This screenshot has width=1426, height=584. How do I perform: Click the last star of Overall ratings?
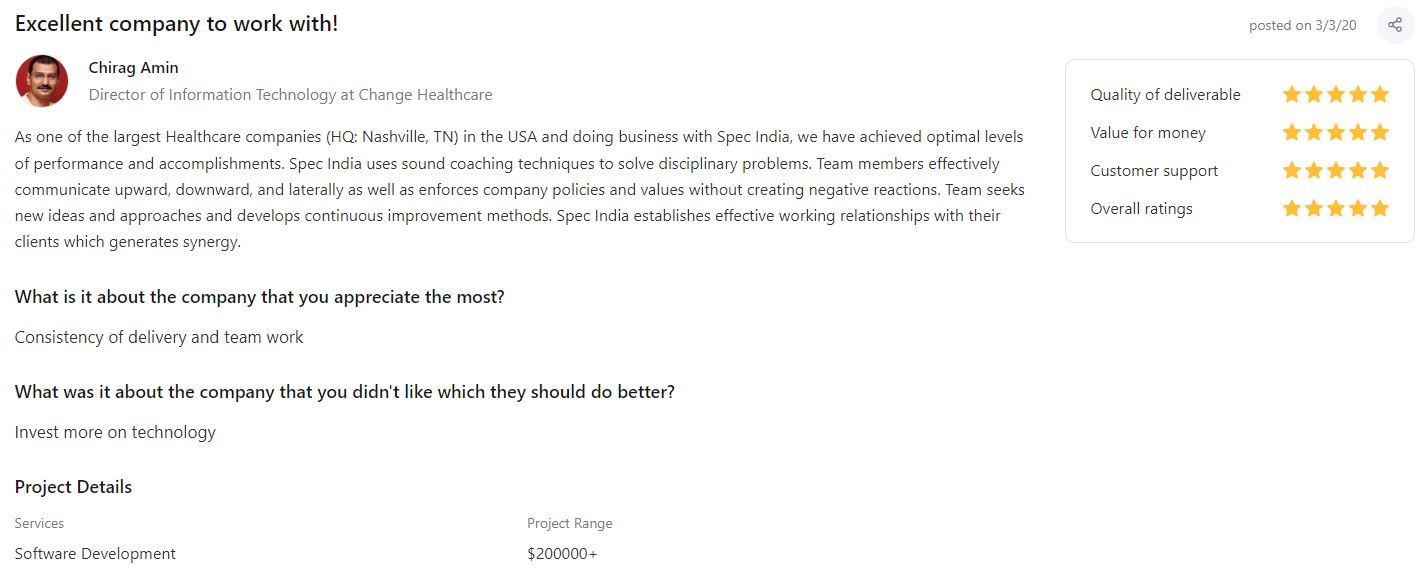click(1380, 208)
